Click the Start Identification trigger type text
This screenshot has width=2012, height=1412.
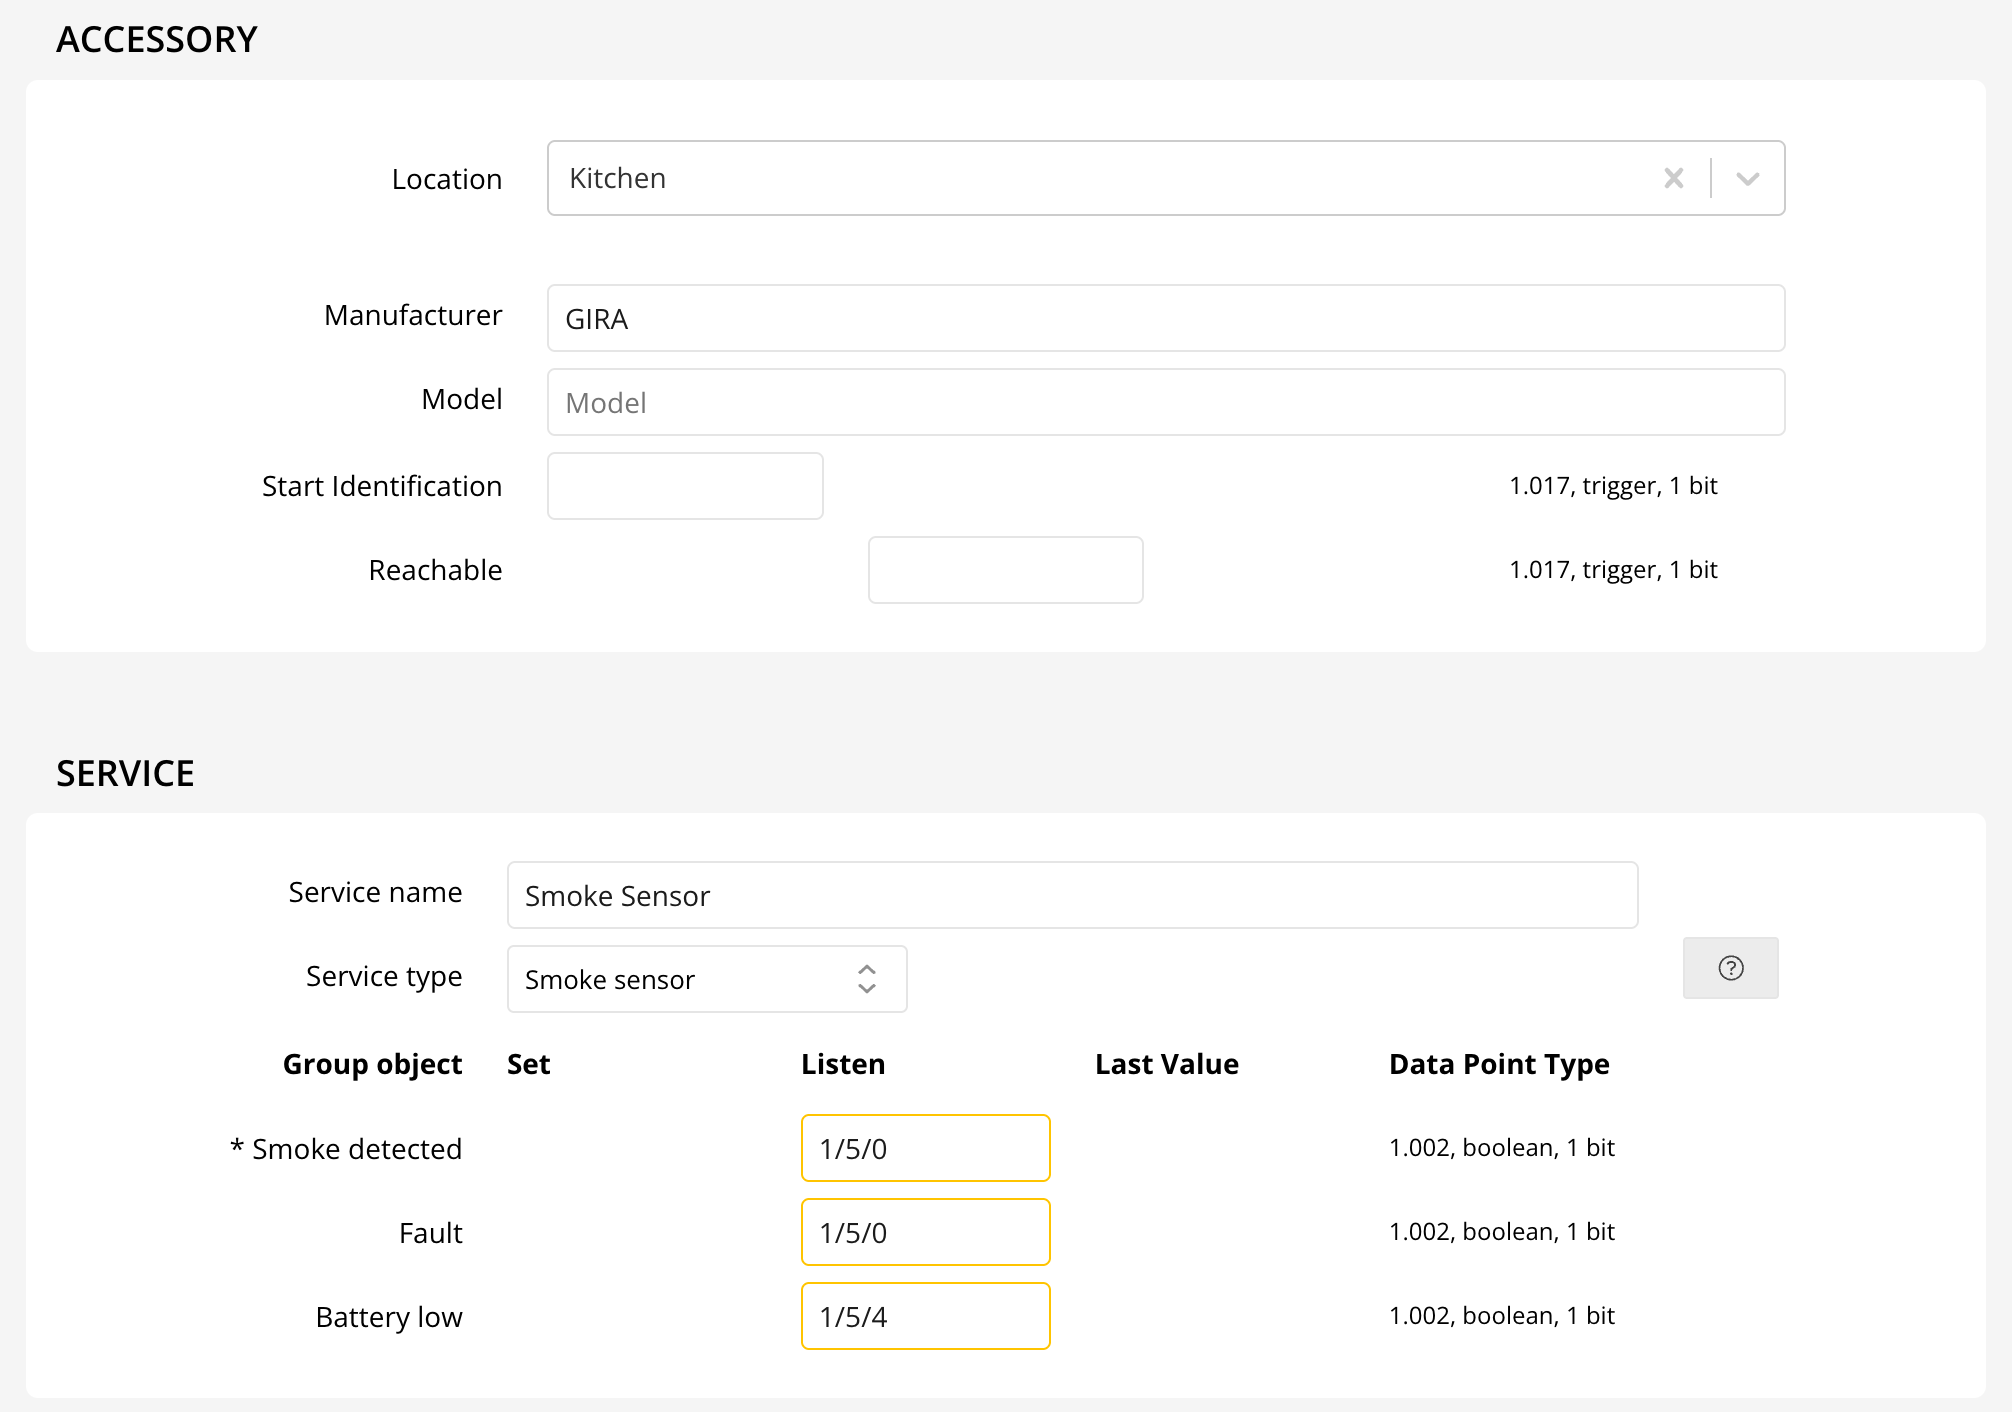pyautogui.click(x=1612, y=486)
